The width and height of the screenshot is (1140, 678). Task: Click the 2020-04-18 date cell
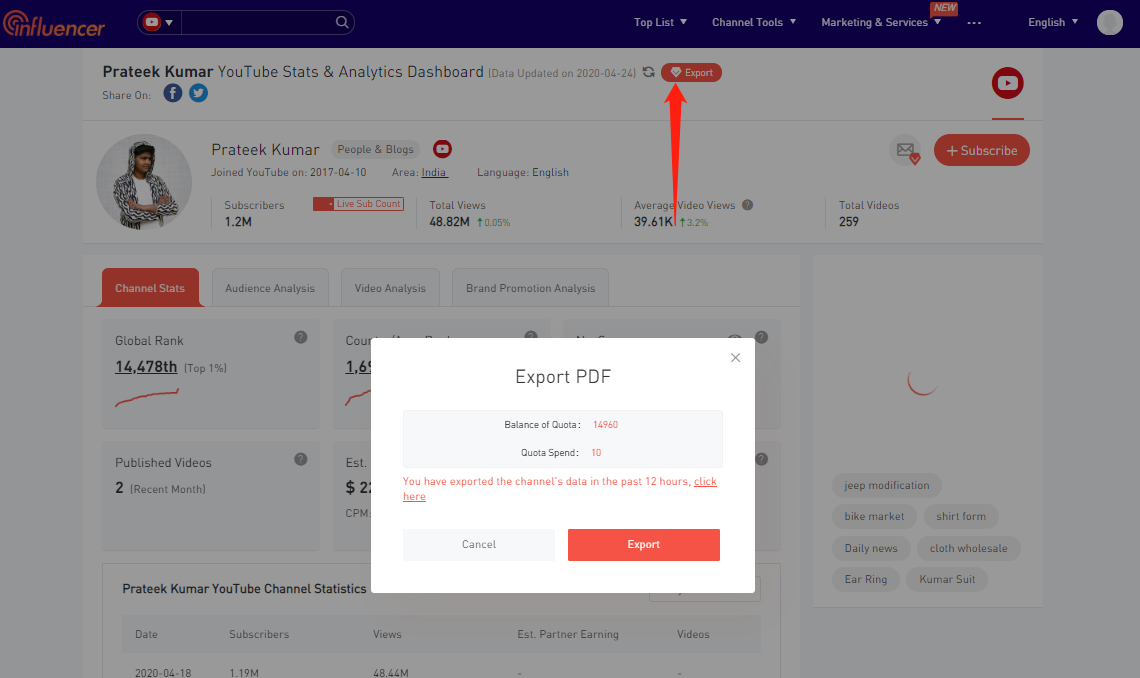(163, 673)
